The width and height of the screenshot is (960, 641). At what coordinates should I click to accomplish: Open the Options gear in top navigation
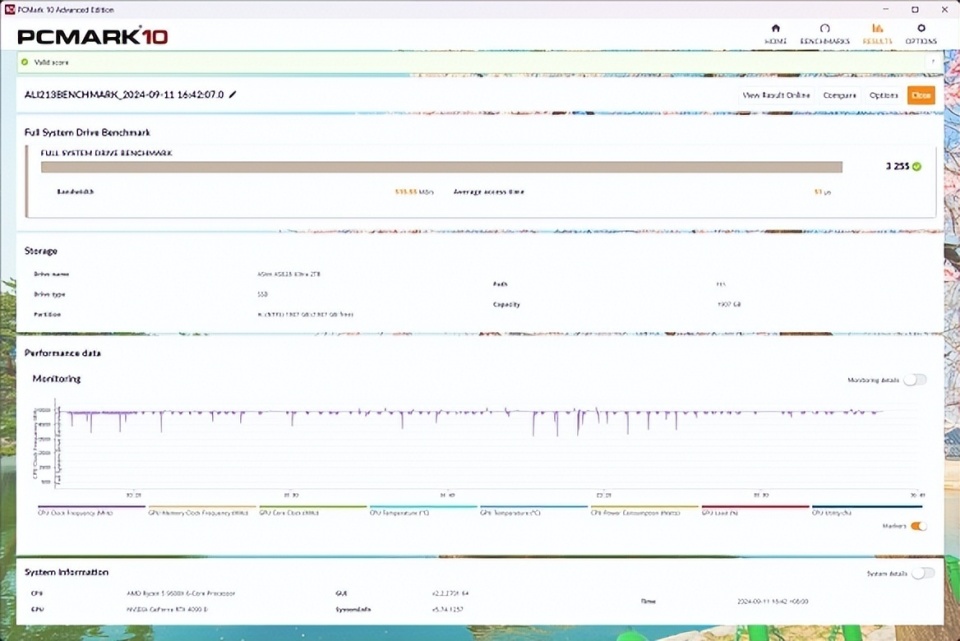[921, 28]
